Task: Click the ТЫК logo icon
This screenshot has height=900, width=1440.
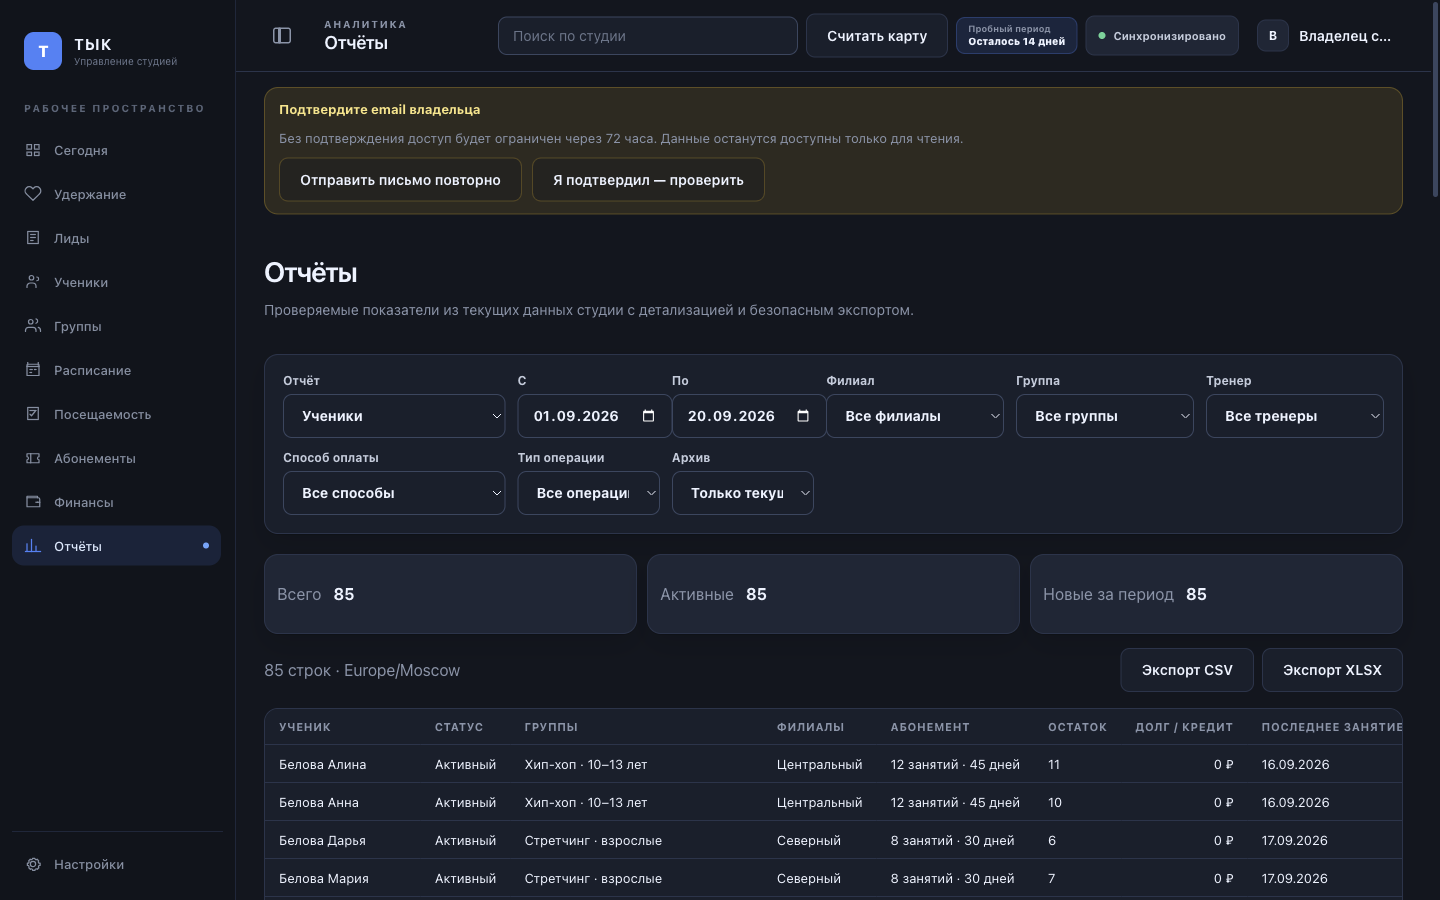Action: (x=43, y=51)
